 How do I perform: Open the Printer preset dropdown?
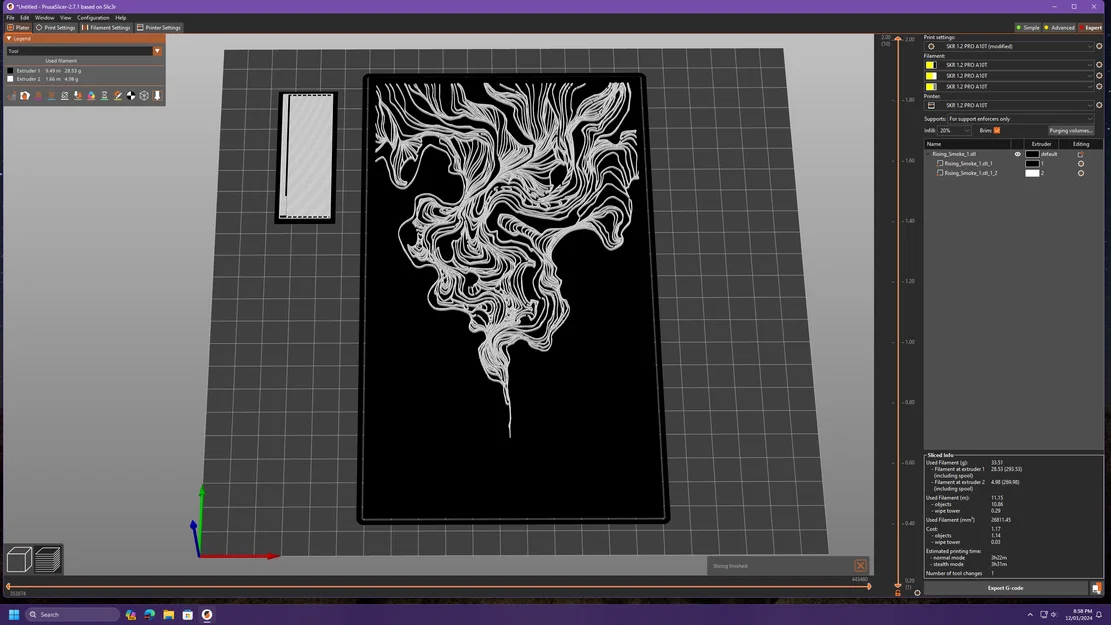(x=1010, y=105)
